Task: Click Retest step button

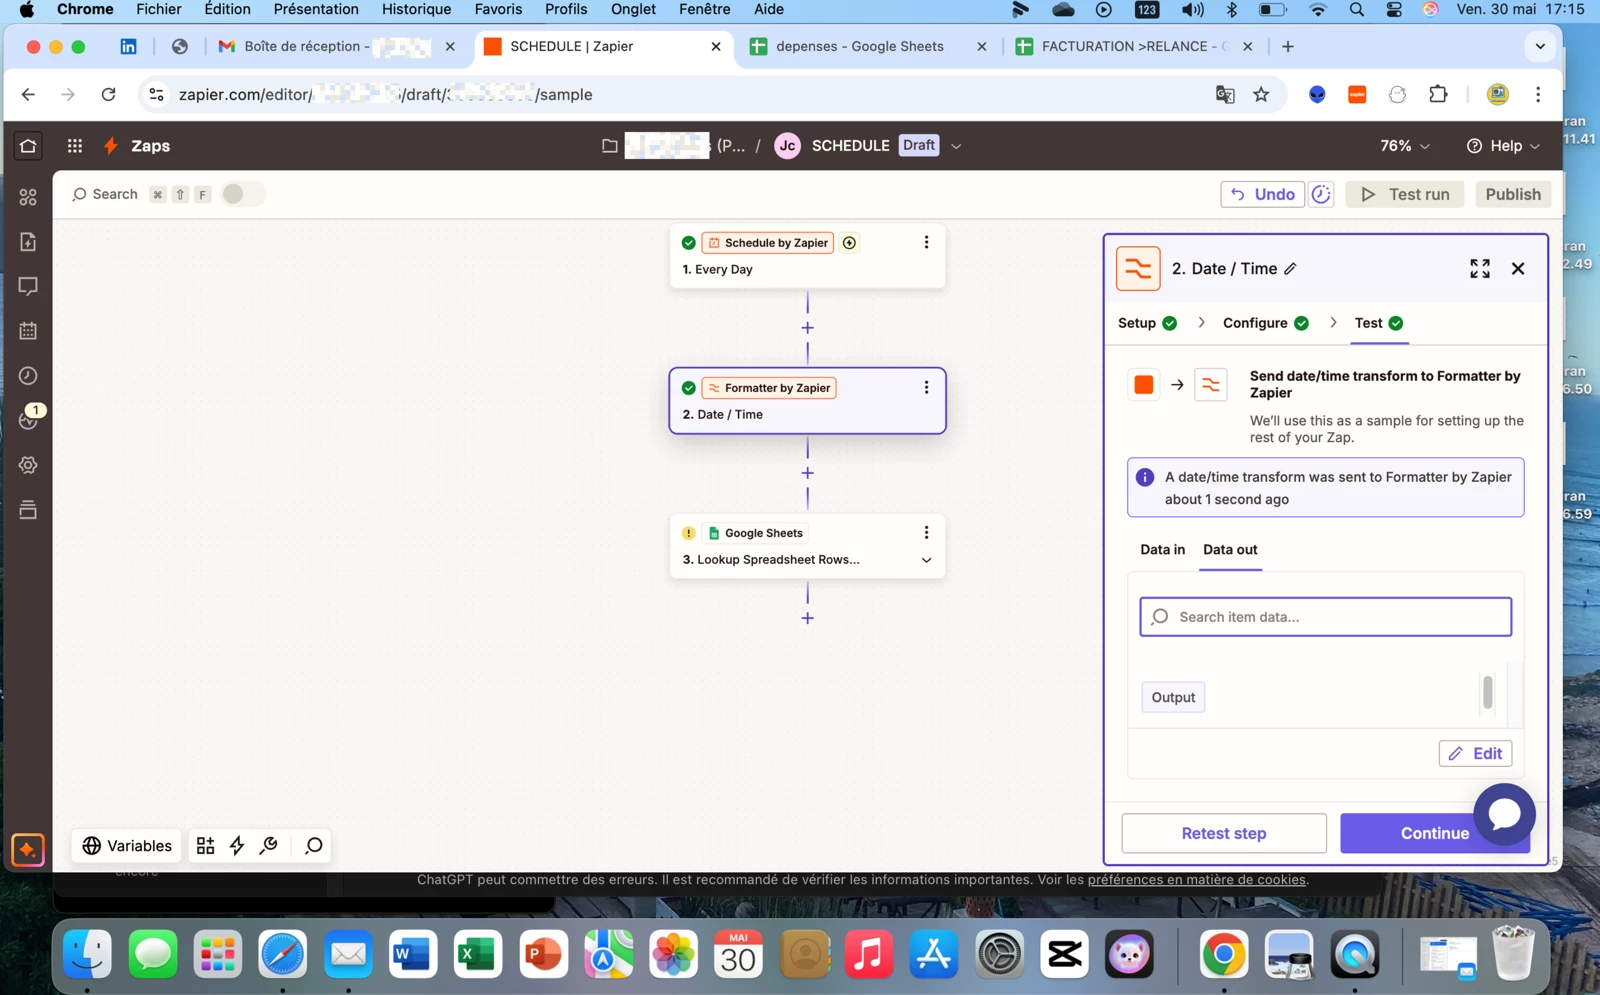Action: coord(1224,833)
